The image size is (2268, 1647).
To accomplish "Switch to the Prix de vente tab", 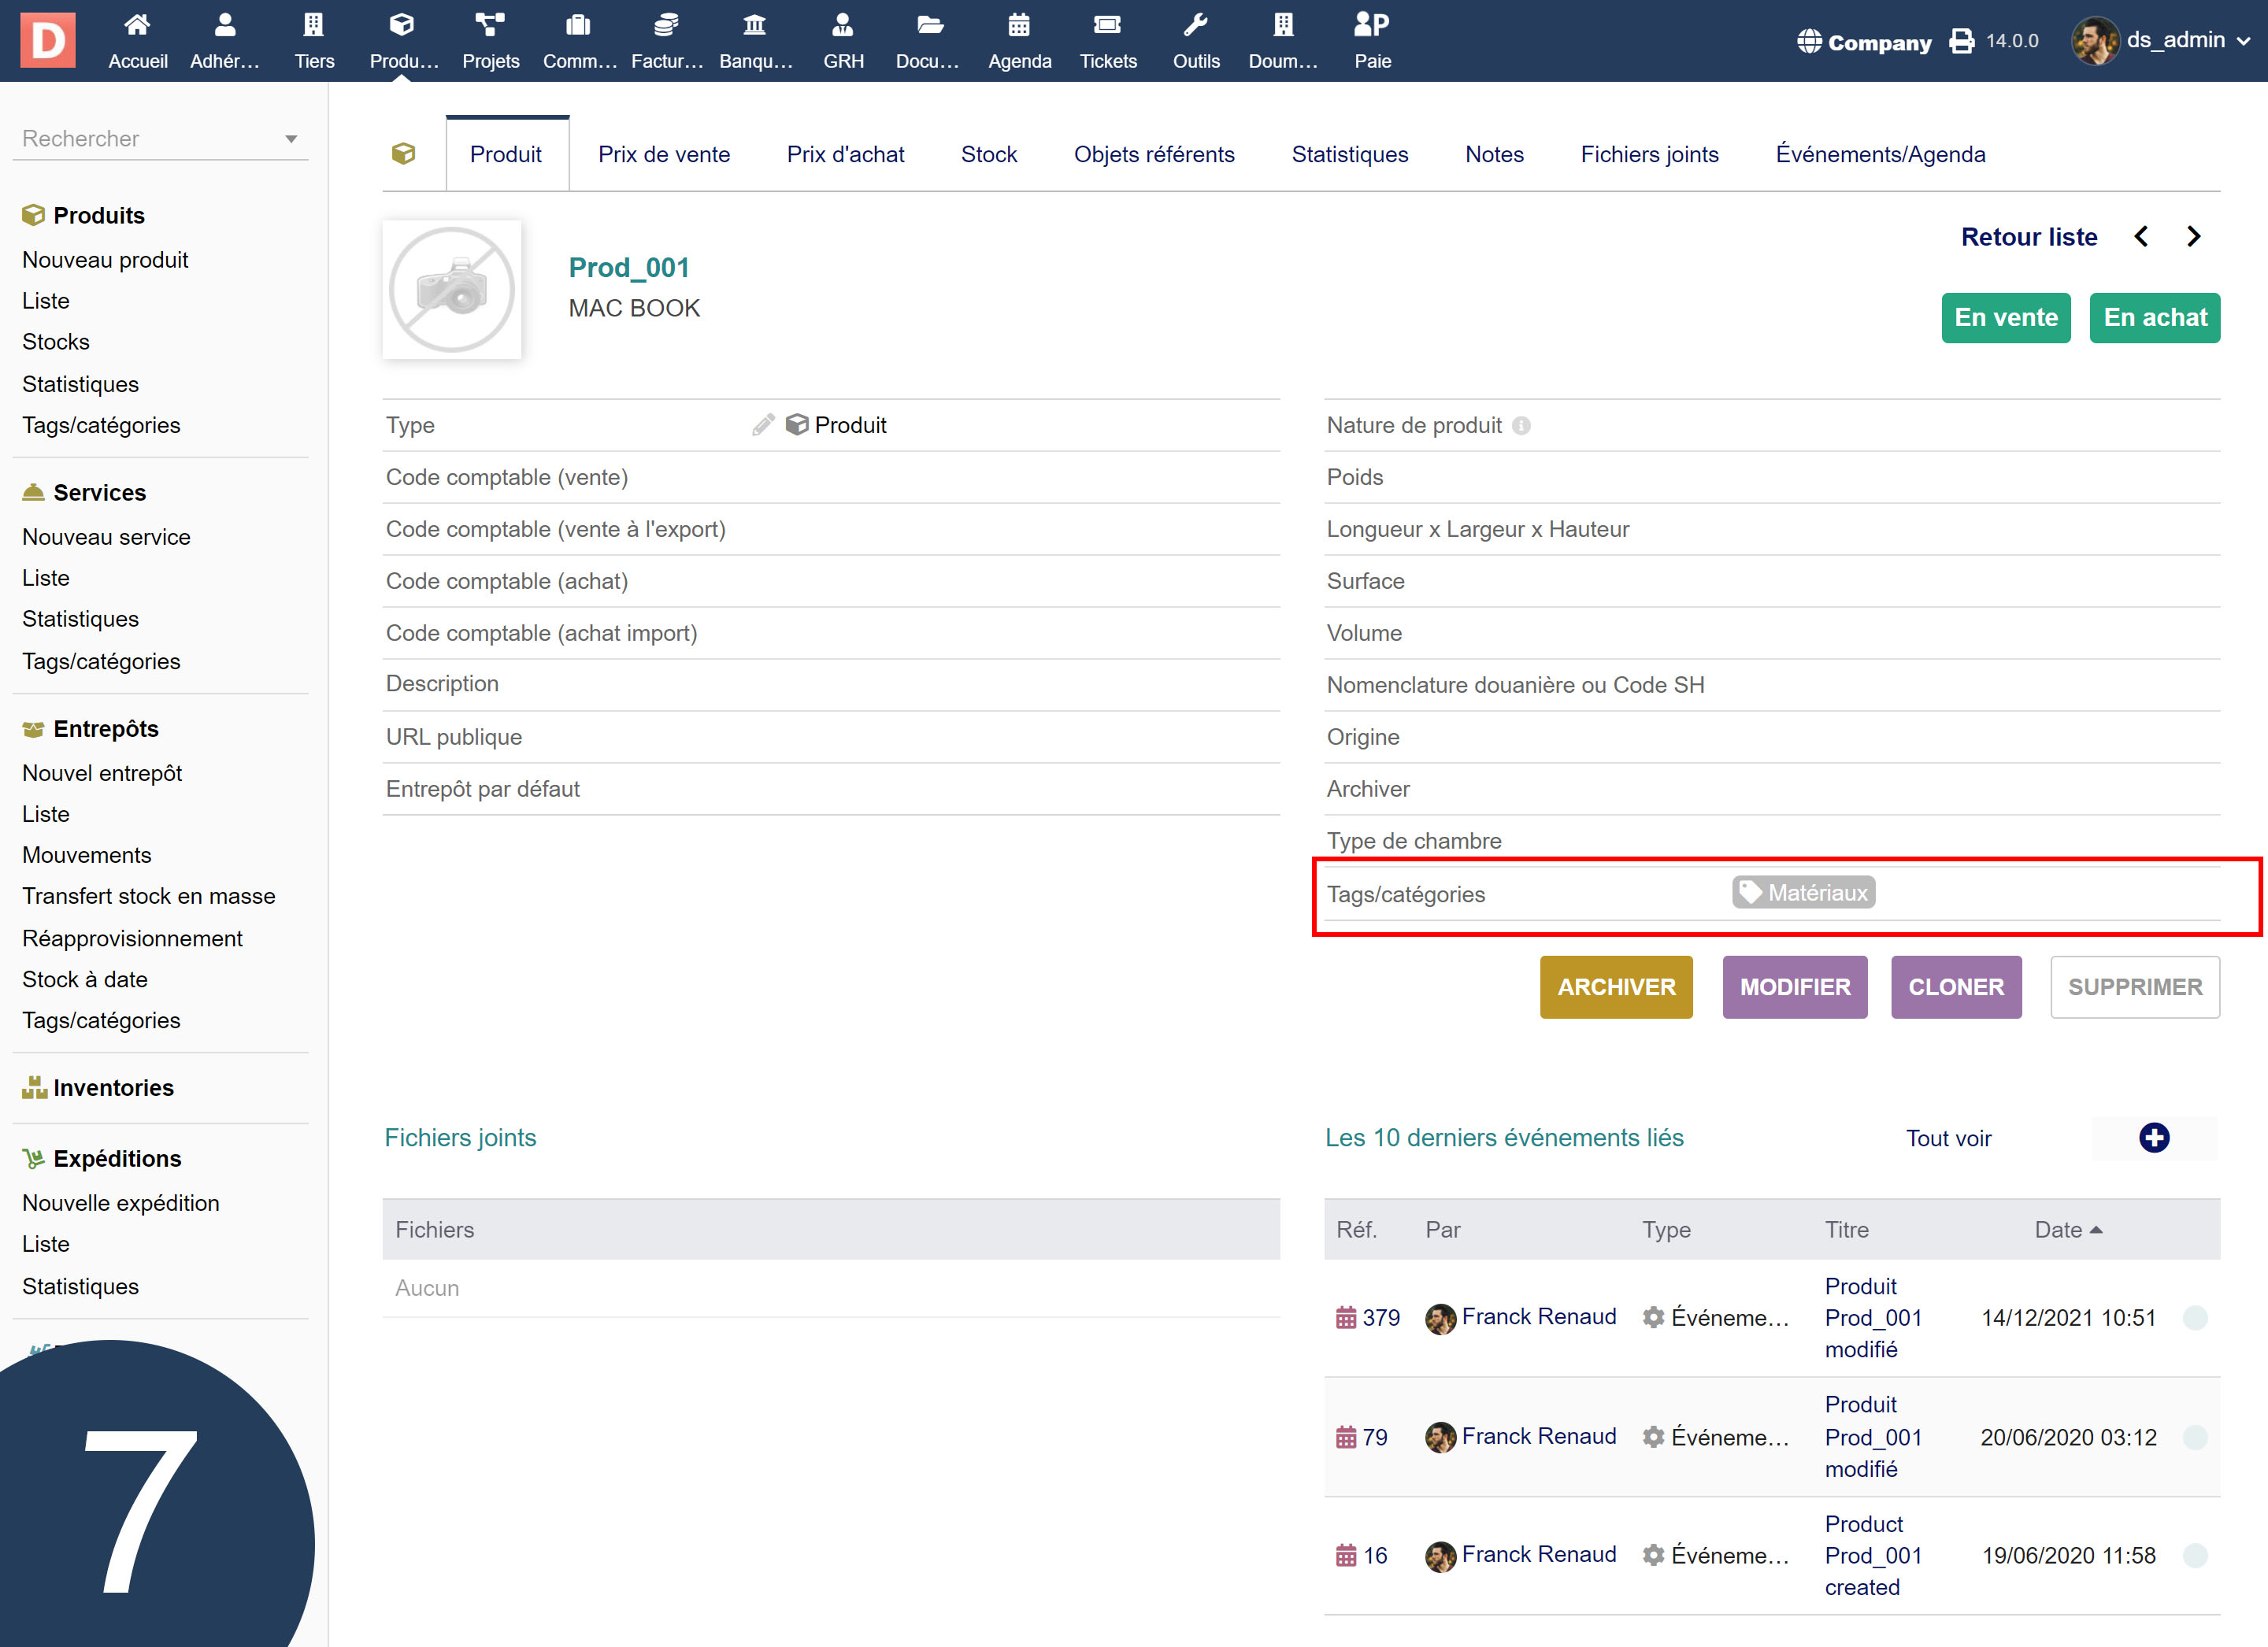I will (664, 155).
